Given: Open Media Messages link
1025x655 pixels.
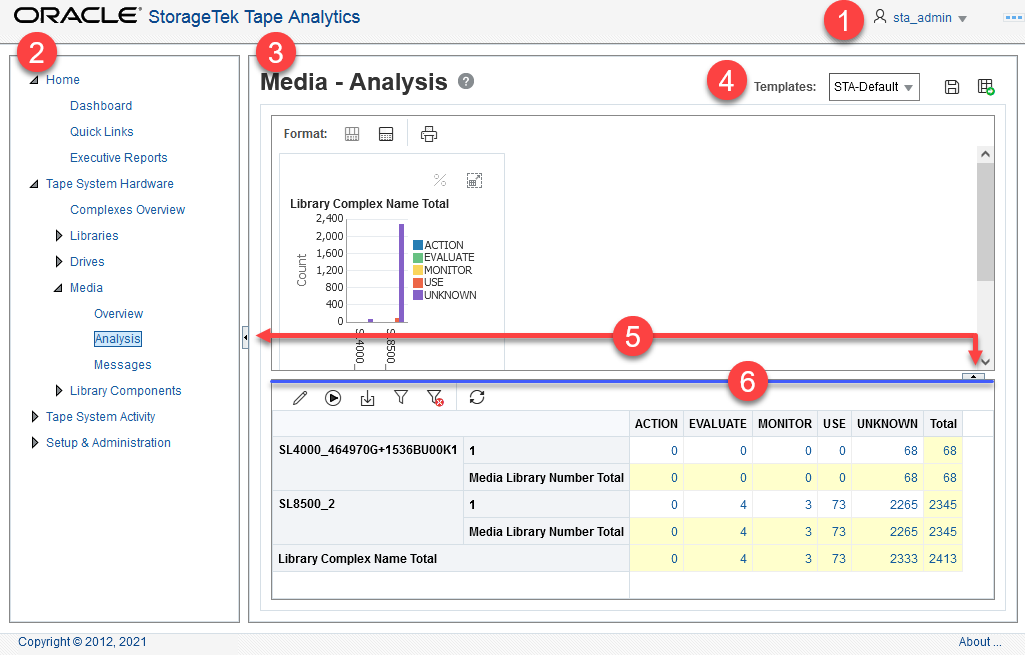Looking at the screenshot, I should (x=122, y=365).
